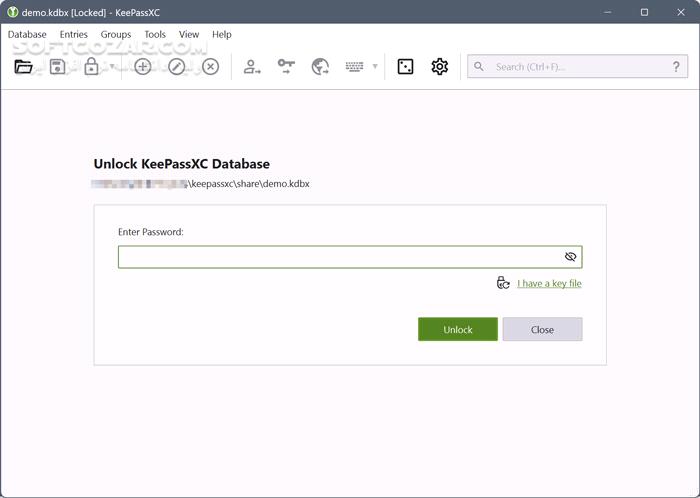Viewport: 700px width, 498px height.
Task: Click the KeePassXC app icon in title bar
Action: (12, 12)
